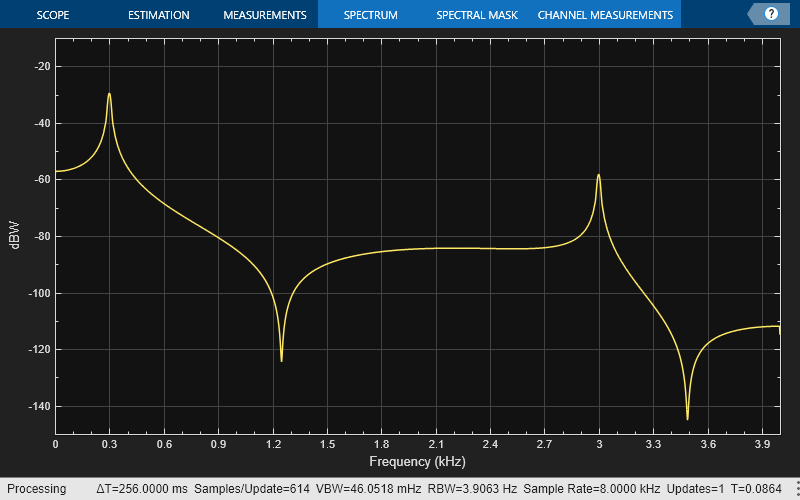Click the deep notch near 3.5 kHz
This screenshot has height=500, width=800.
point(687,417)
